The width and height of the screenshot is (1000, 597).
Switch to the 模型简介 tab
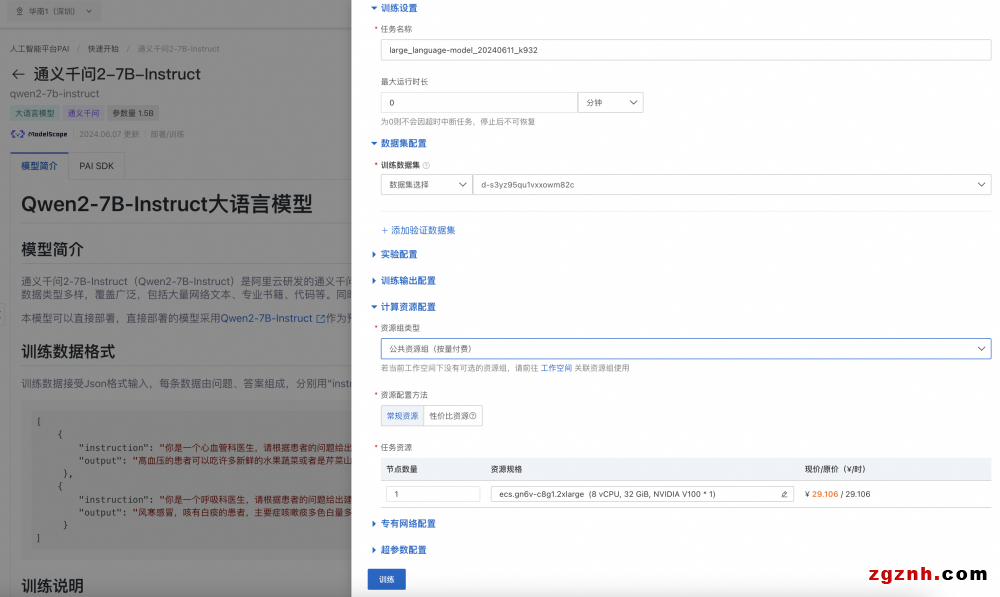point(40,166)
